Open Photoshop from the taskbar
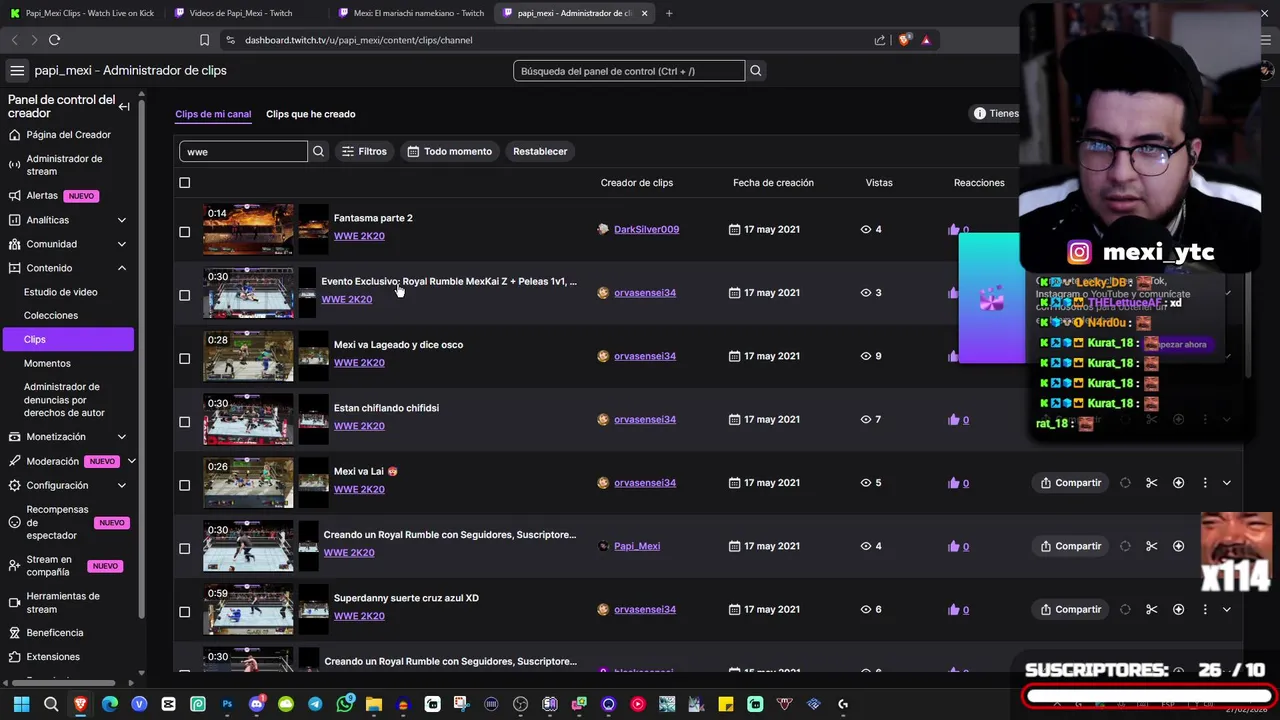1280x720 pixels. [x=227, y=704]
